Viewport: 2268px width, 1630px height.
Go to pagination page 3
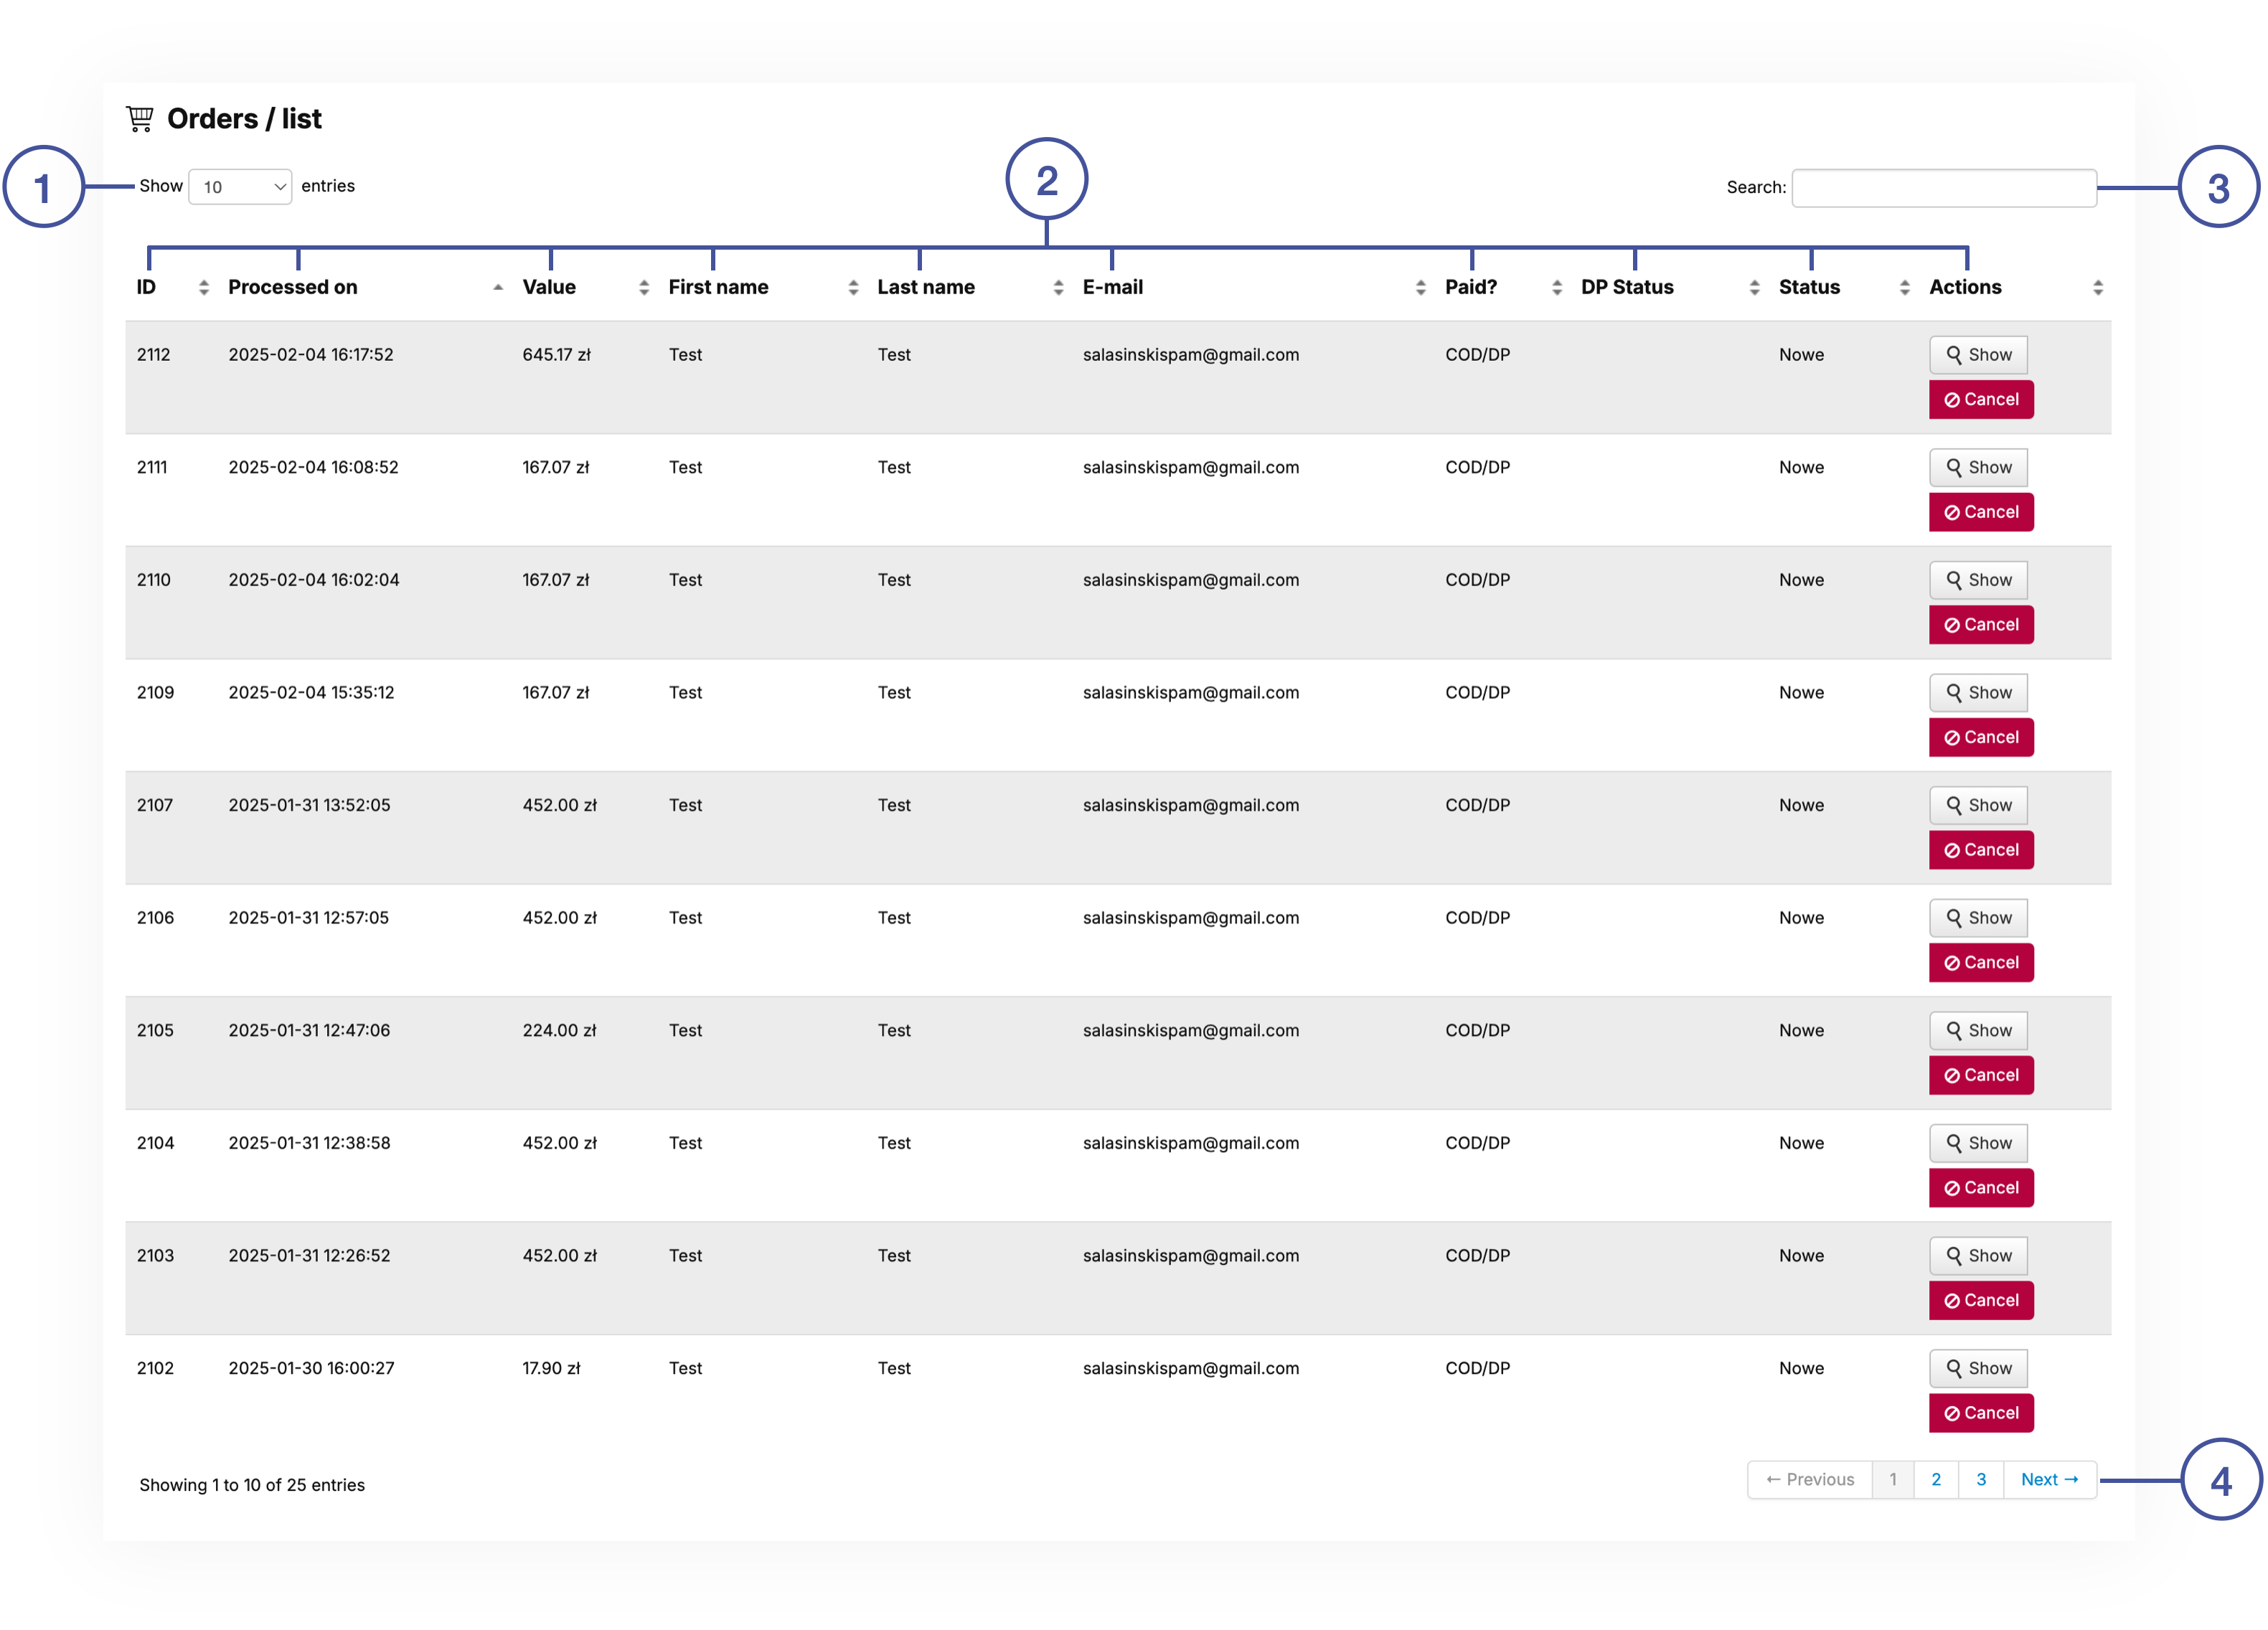click(x=1980, y=1479)
